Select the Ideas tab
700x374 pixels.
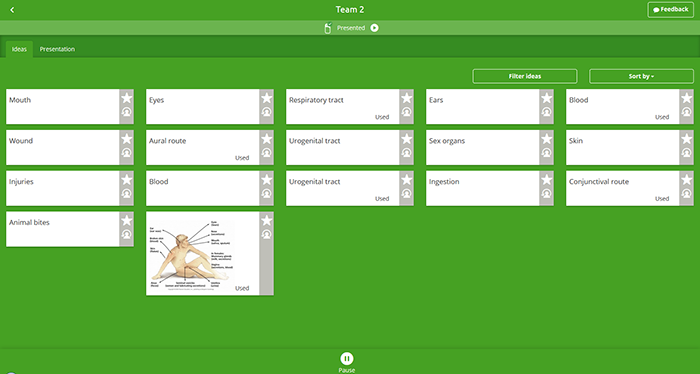(19, 49)
